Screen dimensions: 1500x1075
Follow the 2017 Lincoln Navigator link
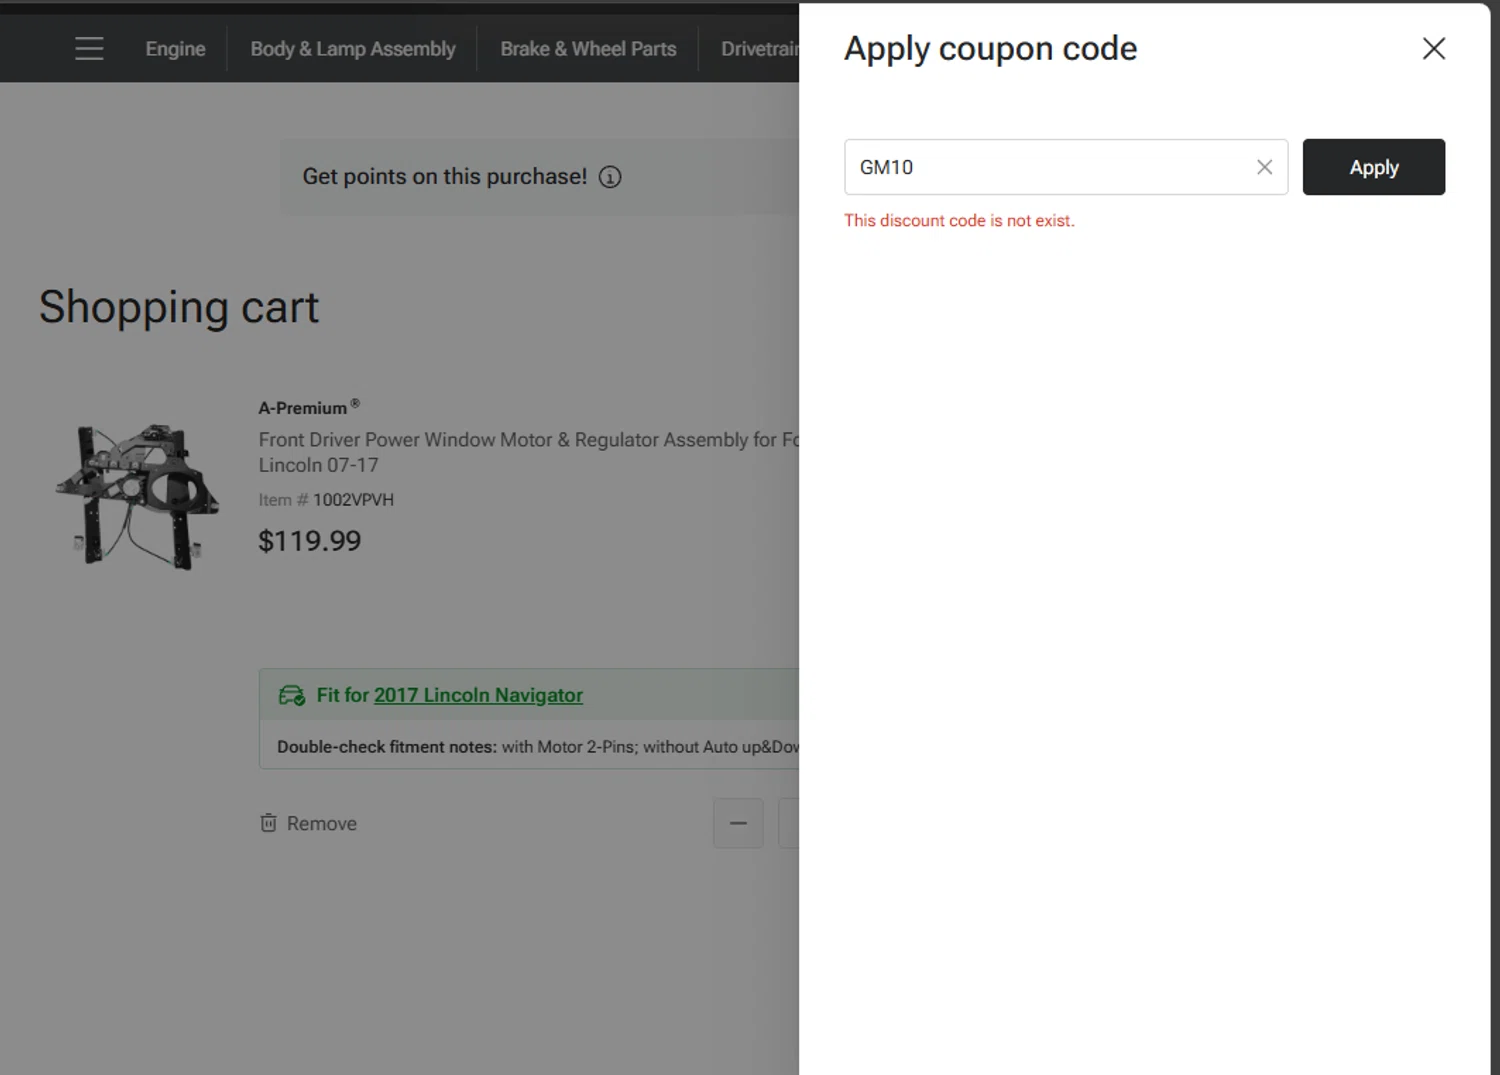point(478,695)
